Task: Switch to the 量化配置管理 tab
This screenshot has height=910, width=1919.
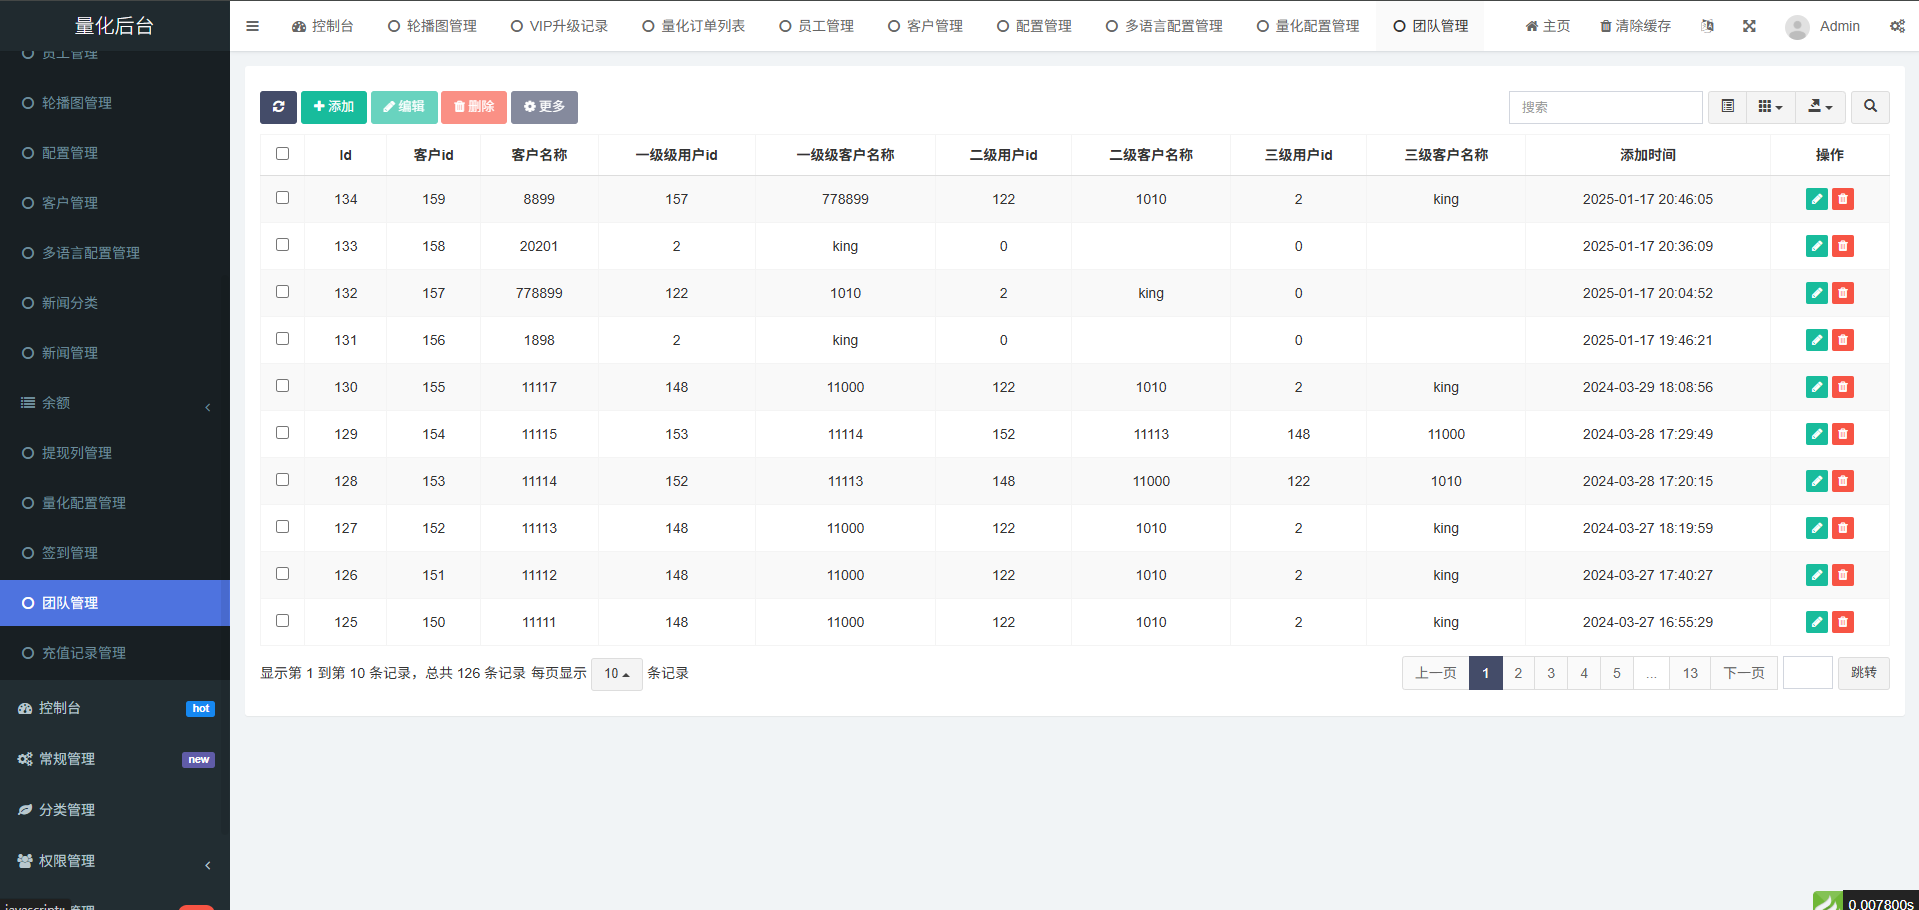Action: [1308, 26]
